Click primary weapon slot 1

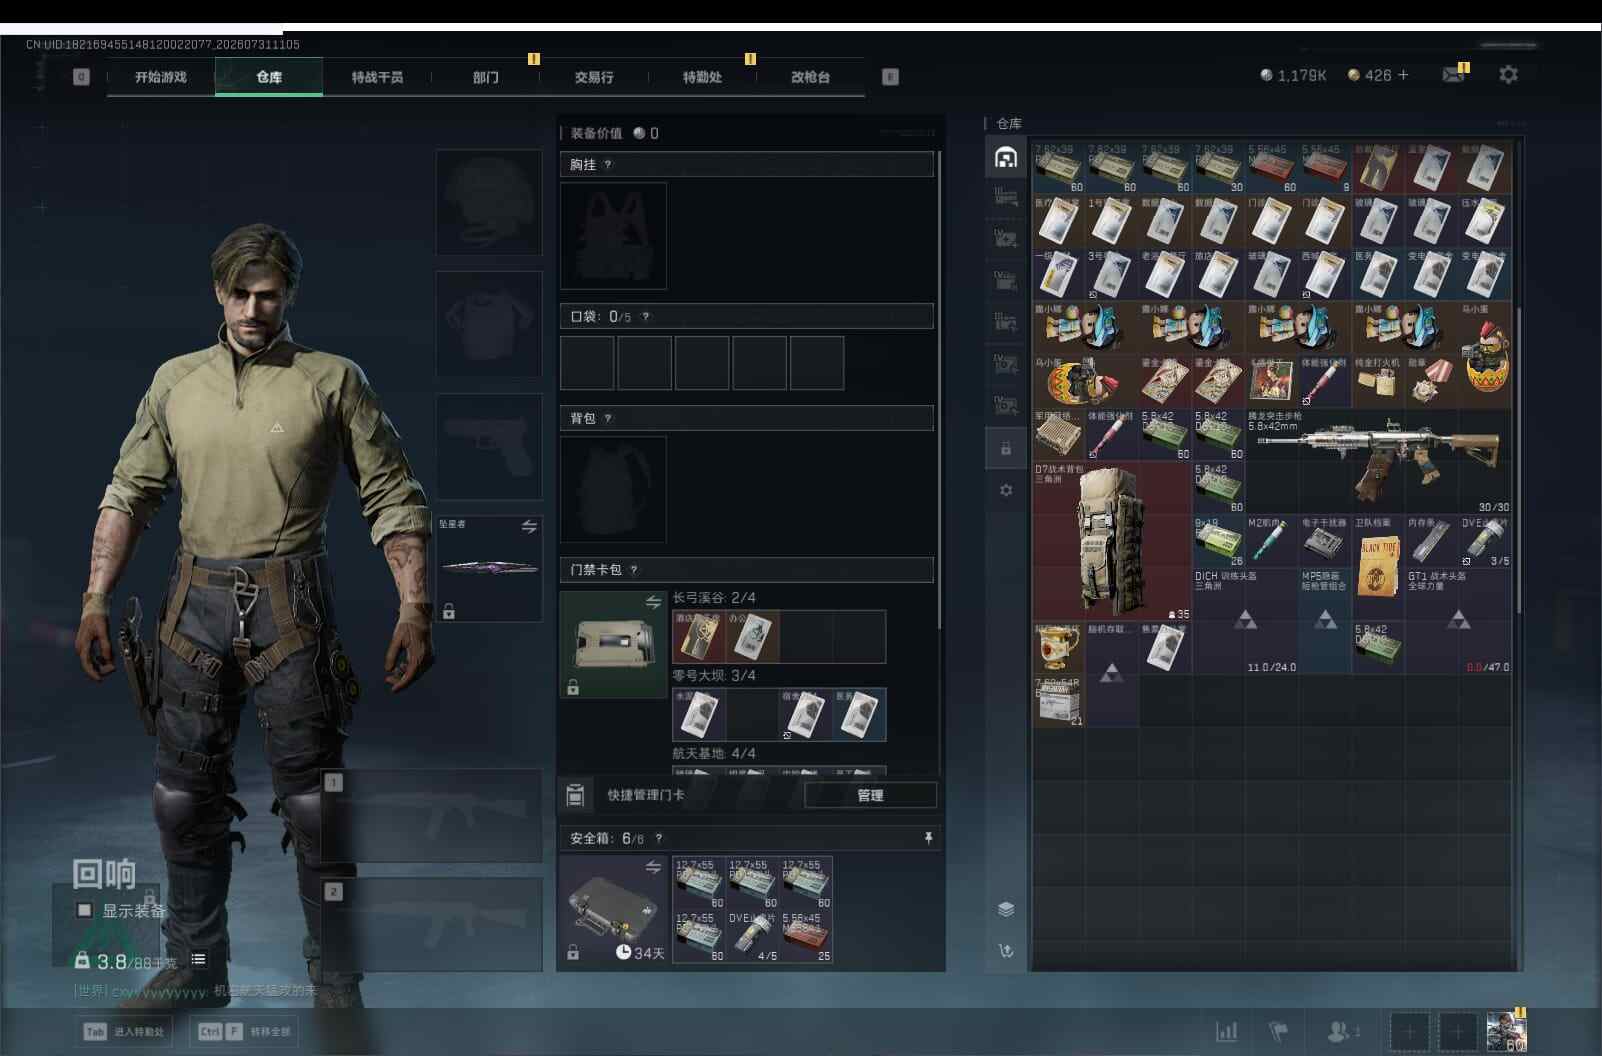432,816
